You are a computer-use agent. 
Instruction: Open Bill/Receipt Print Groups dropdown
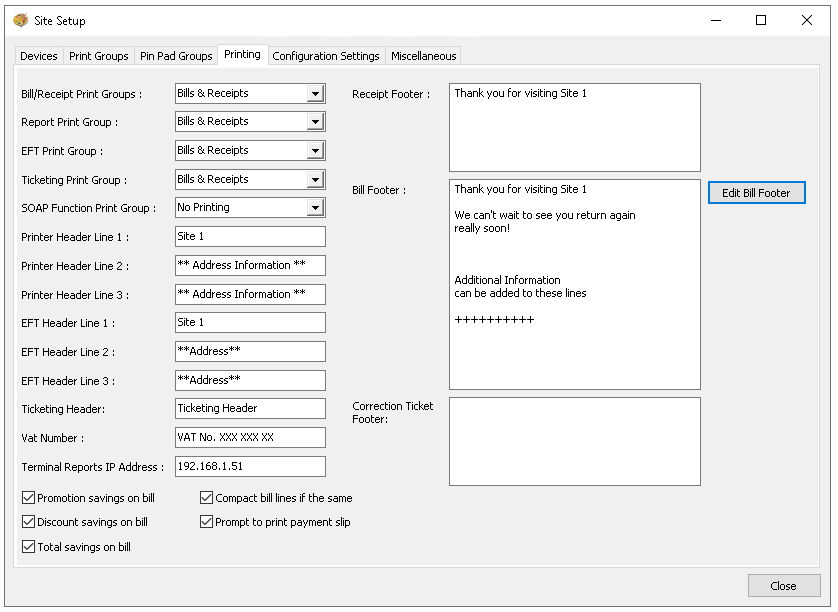(315, 94)
